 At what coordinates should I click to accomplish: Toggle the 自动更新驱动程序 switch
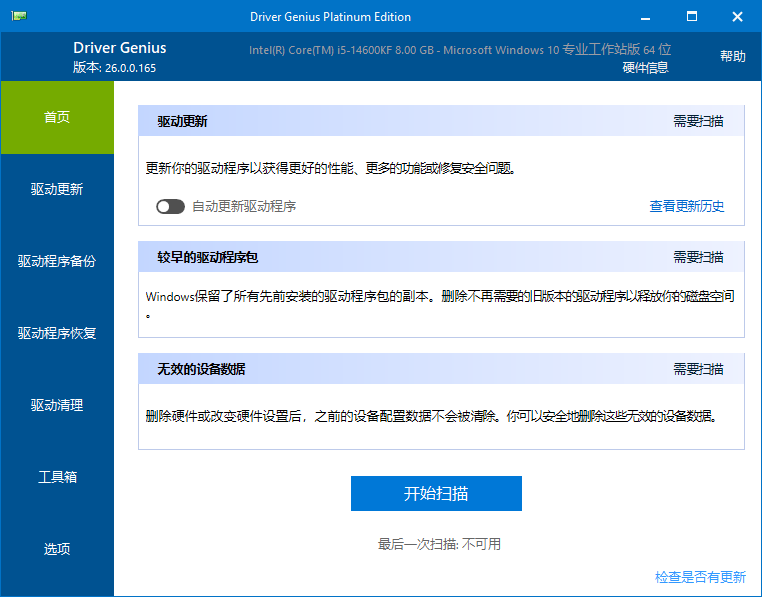tap(170, 207)
